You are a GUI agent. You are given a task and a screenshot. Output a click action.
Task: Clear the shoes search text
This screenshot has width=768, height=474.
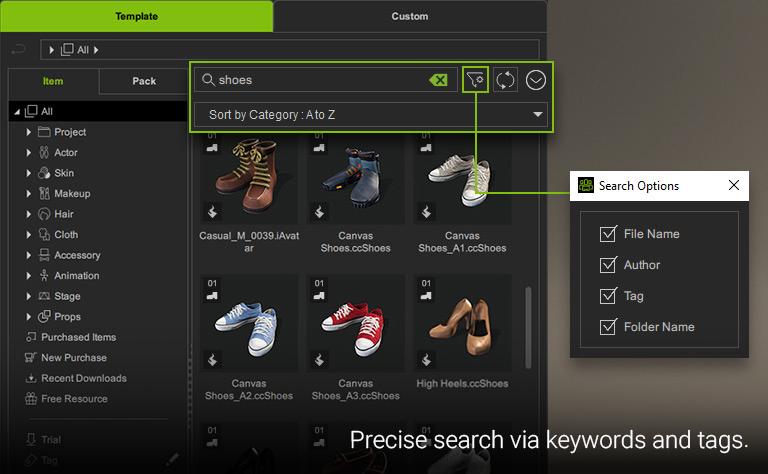pyautogui.click(x=438, y=80)
